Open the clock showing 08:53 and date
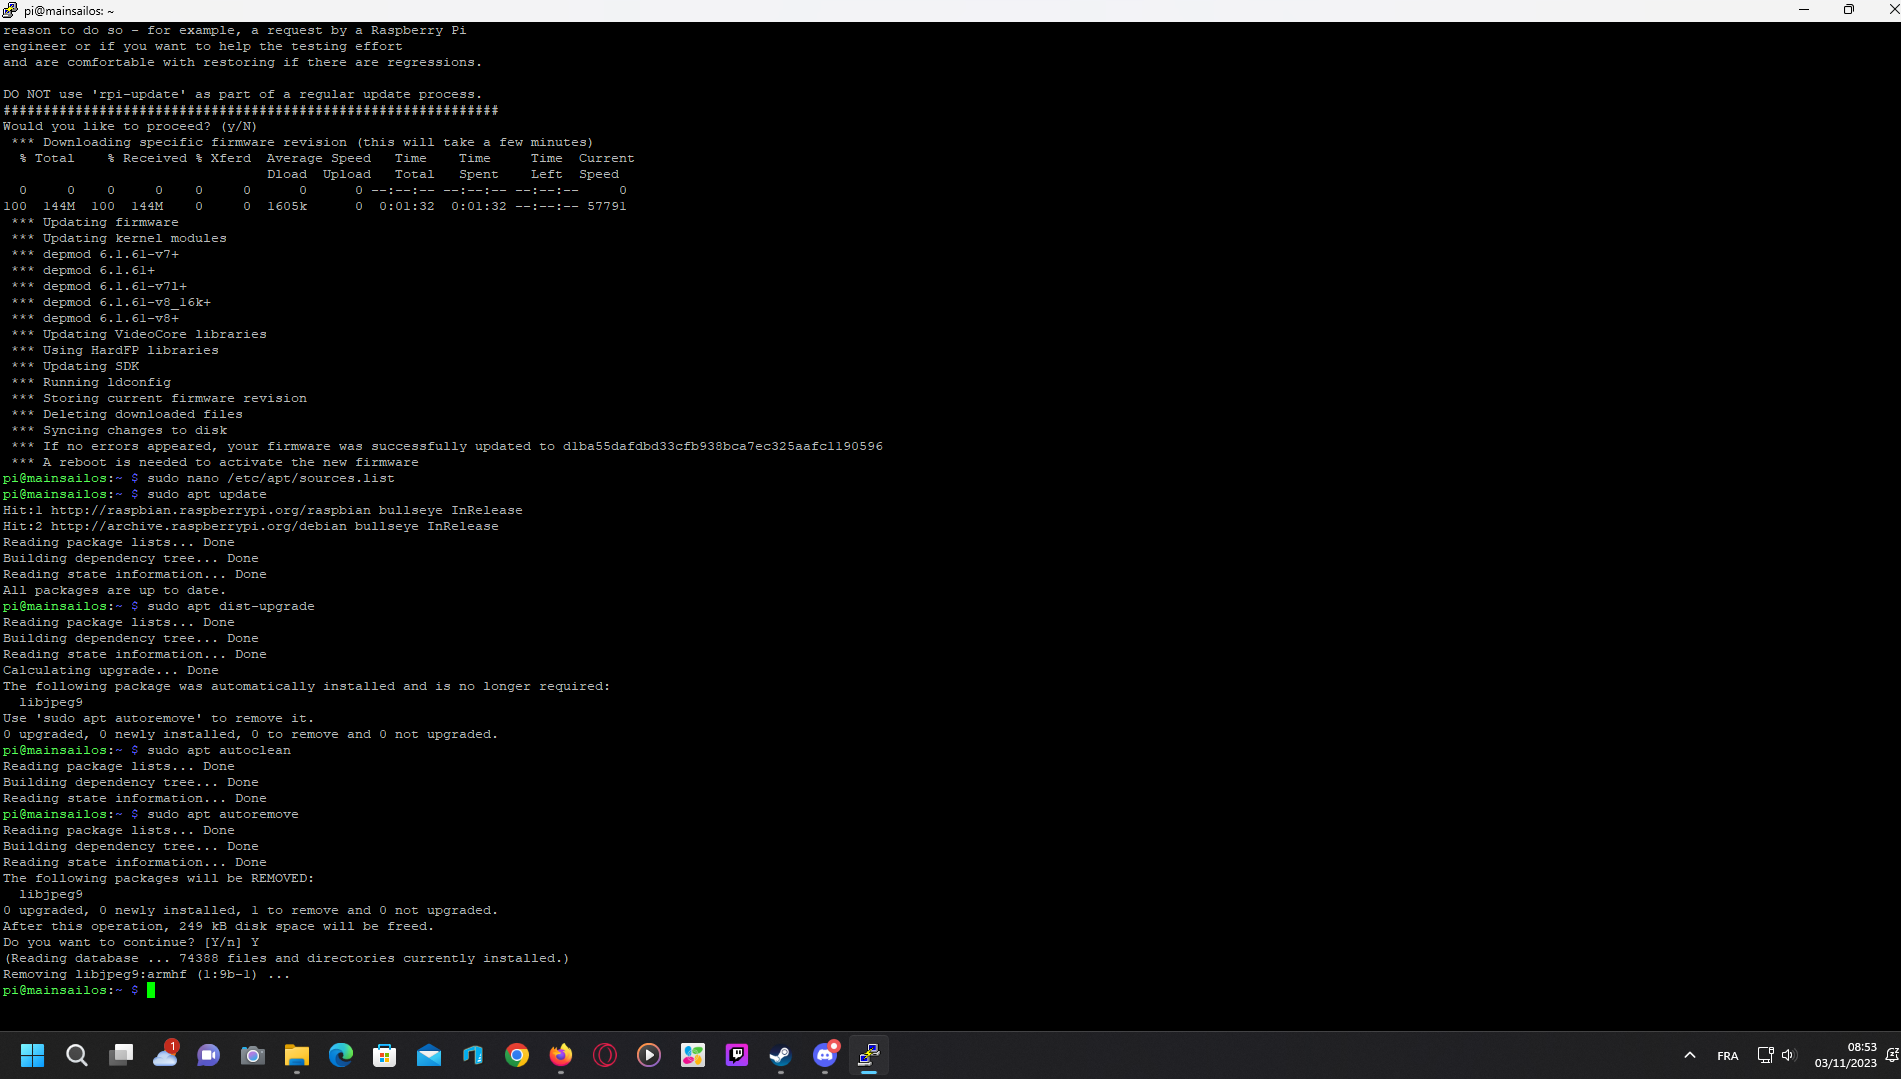This screenshot has height=1079, width=1901. point(1846,1055)
